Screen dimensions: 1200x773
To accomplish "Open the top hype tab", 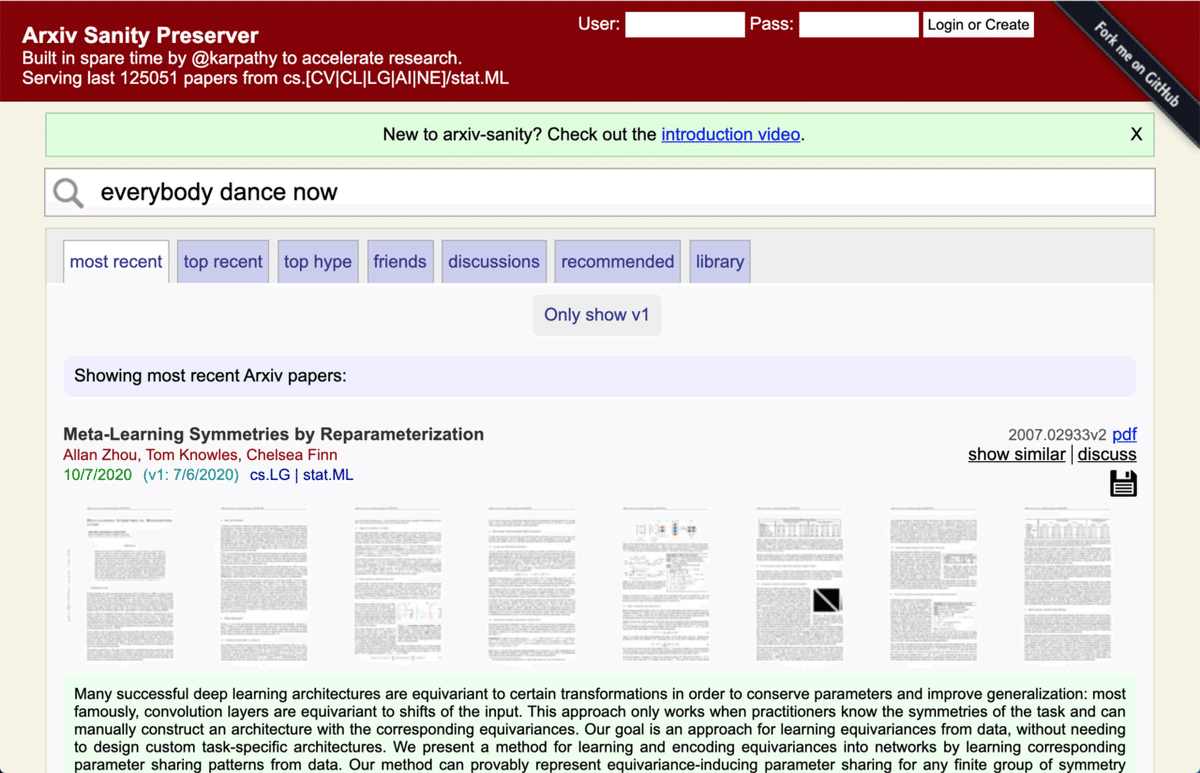I will 317,261.
